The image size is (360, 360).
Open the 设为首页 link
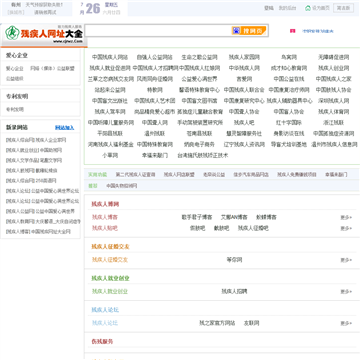pos(321,8)
